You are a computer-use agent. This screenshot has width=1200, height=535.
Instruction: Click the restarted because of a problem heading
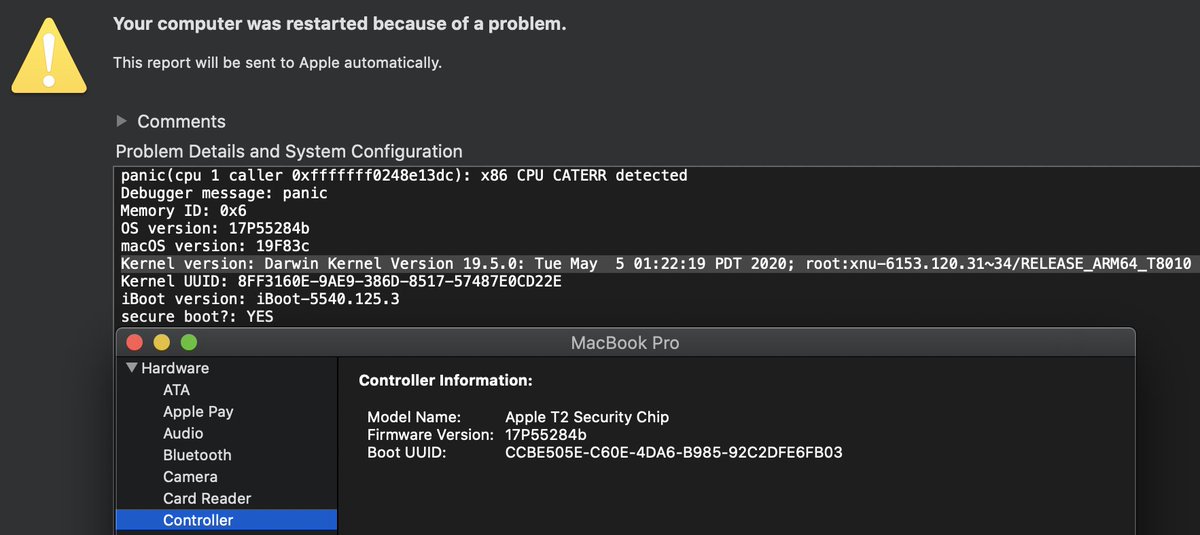(x=340, y=24)
